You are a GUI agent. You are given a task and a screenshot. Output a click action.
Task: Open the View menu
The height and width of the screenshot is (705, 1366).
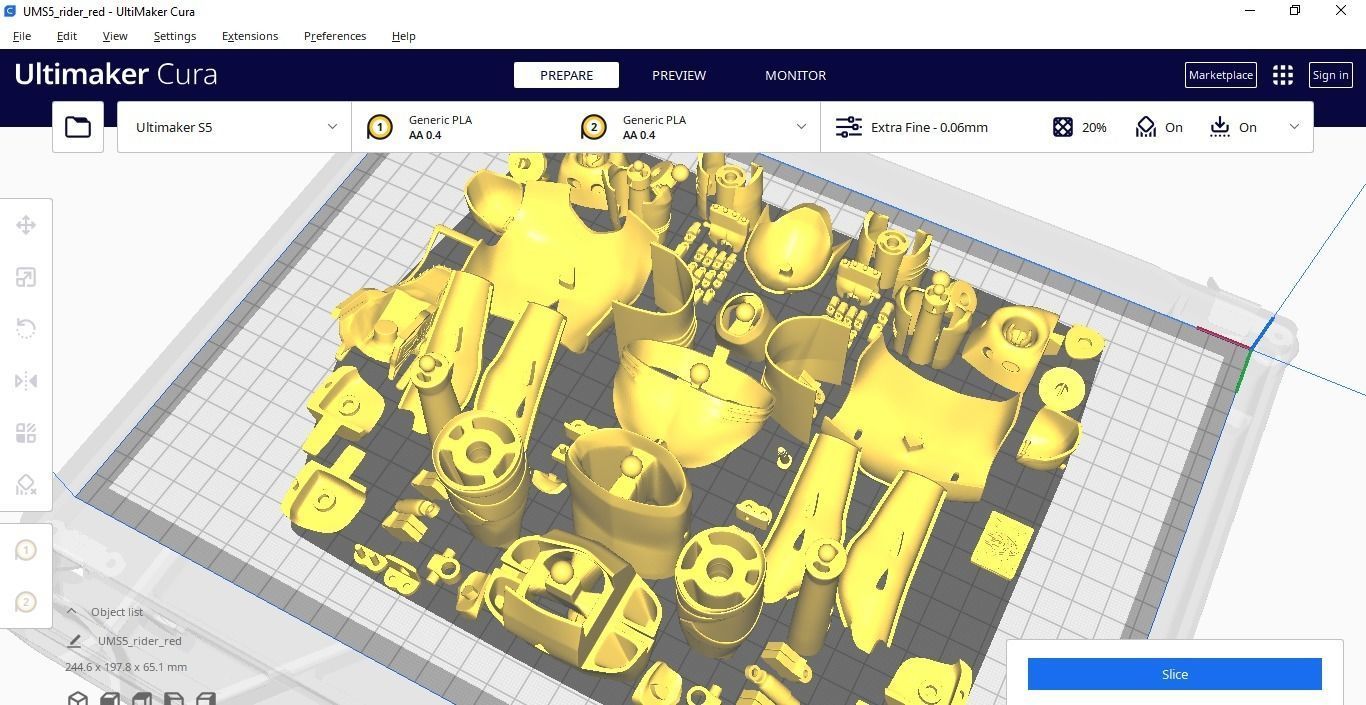point(115,36)
